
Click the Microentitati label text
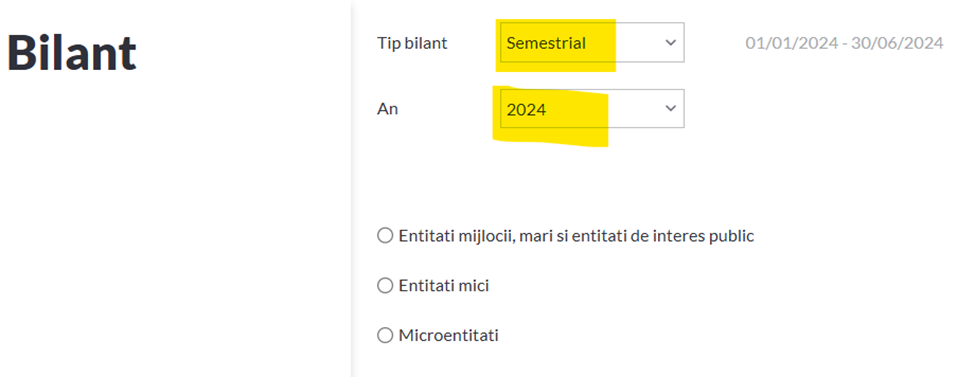tap(448, 336)
